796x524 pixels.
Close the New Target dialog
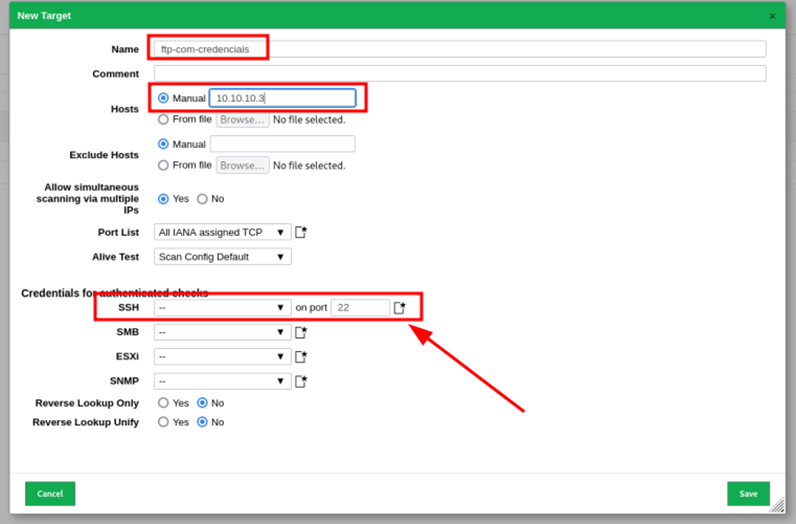pyautogui.click(x=772, y=16)
